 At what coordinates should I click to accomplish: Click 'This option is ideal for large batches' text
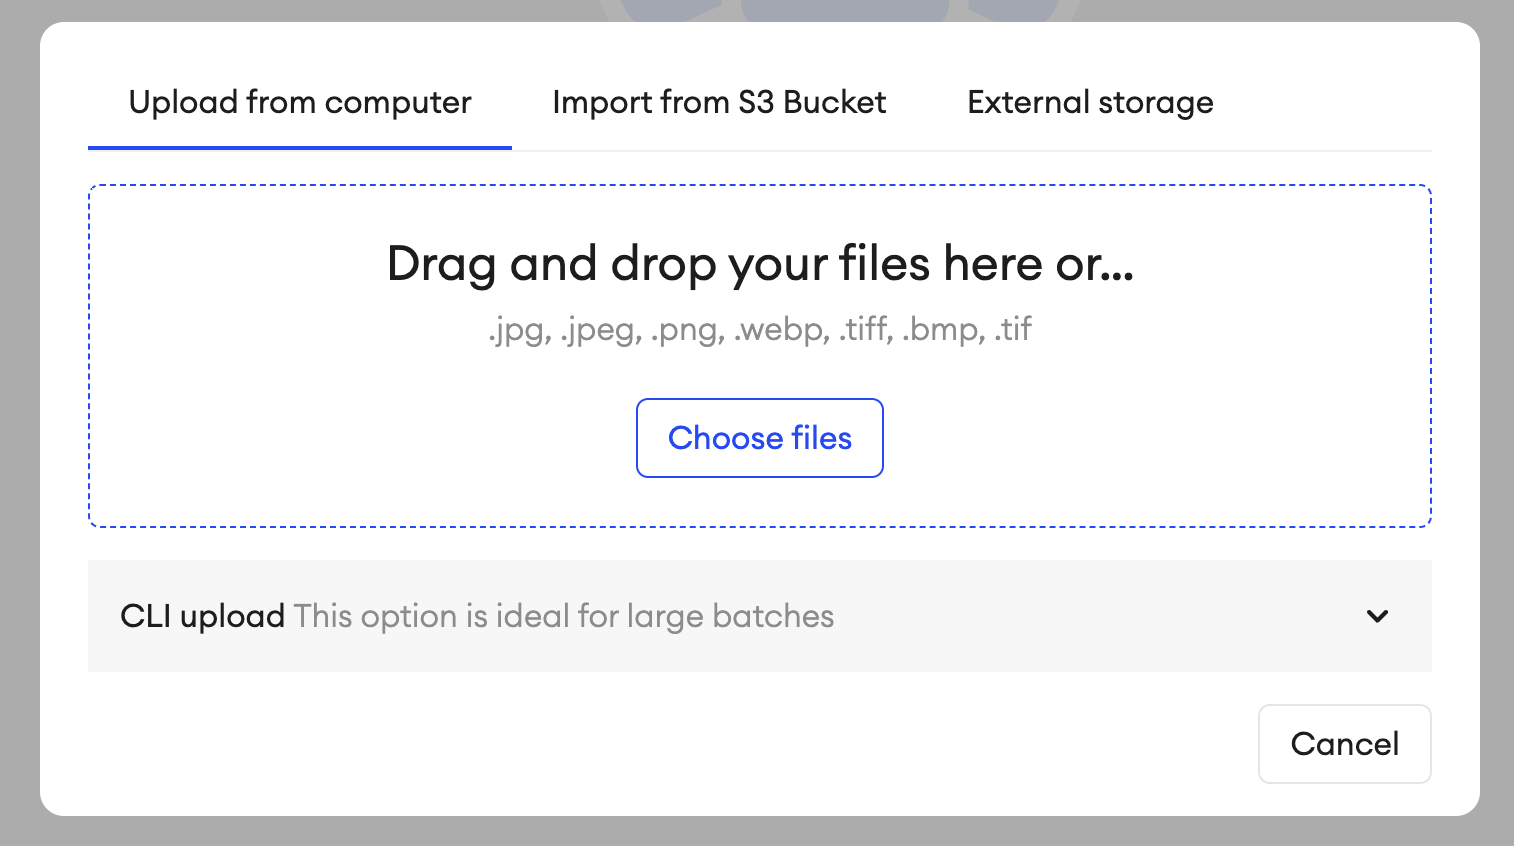564,616
